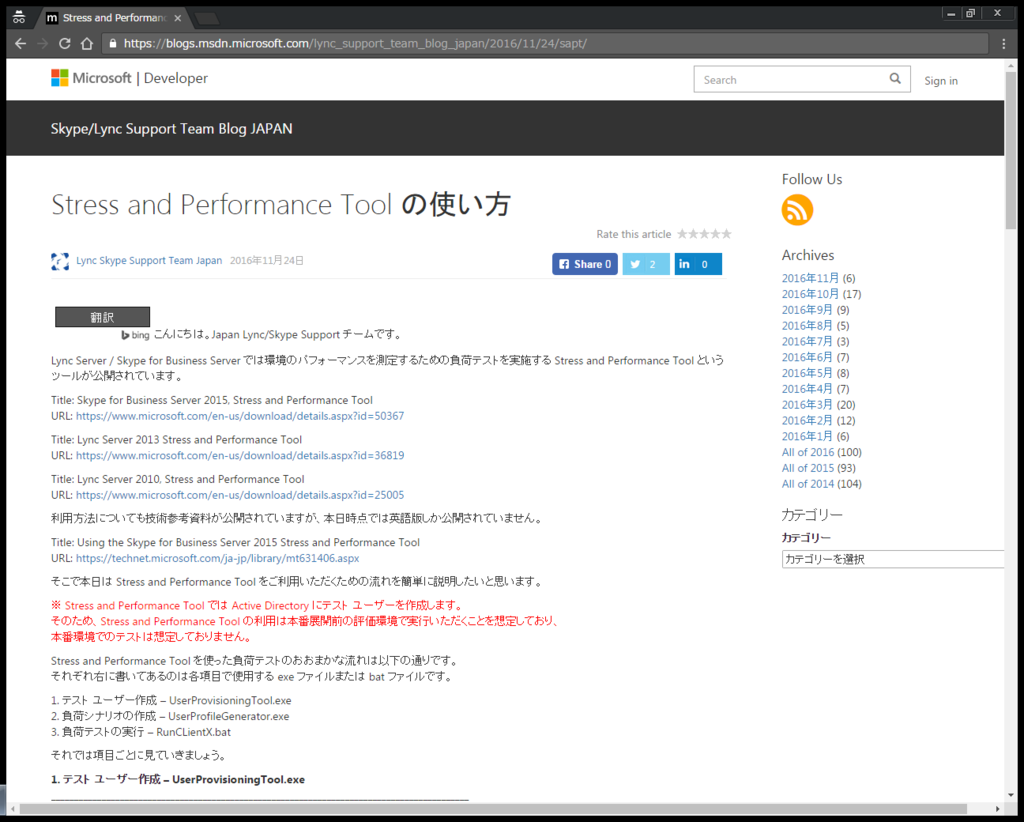This screenshot has height=822, width=1024.
Task: Click the article title heading
Action: click(281, 204)
